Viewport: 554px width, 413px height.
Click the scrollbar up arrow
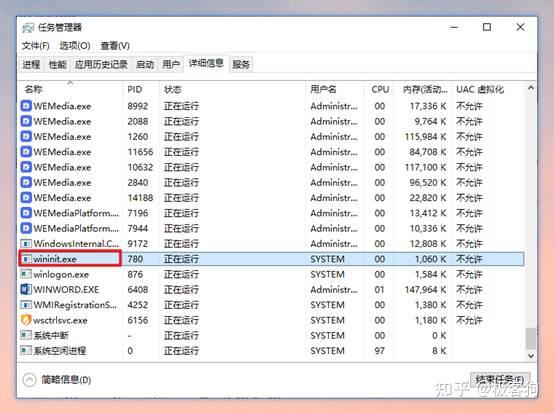[531, 88]
